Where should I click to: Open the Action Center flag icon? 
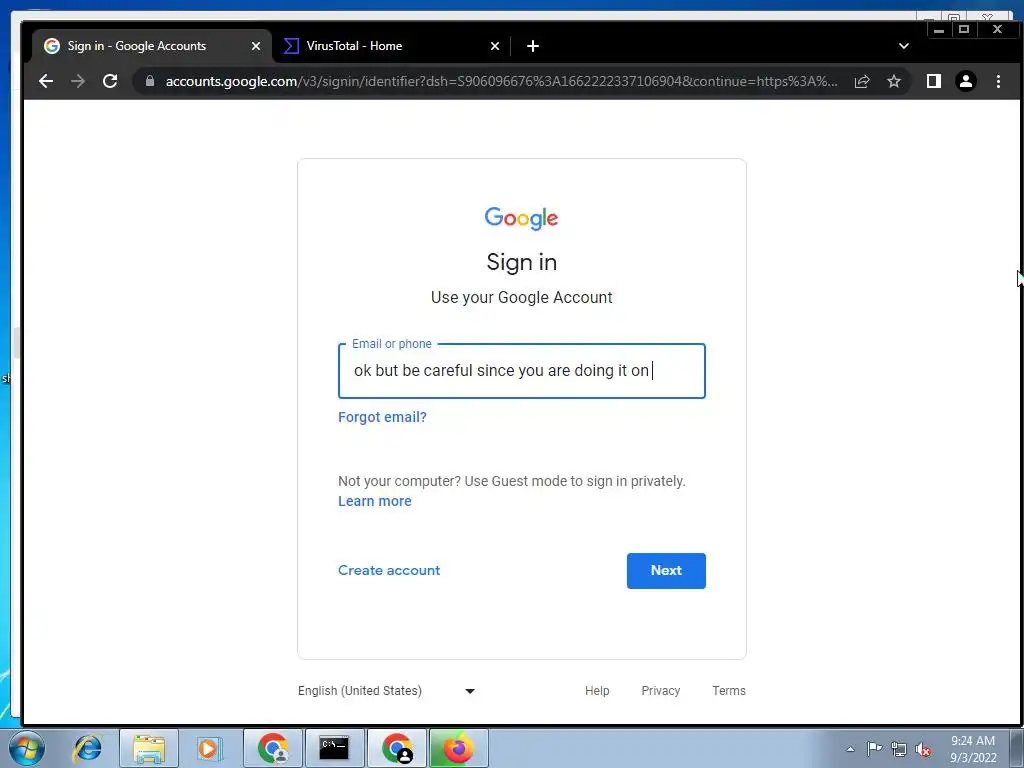pos(874,748)
